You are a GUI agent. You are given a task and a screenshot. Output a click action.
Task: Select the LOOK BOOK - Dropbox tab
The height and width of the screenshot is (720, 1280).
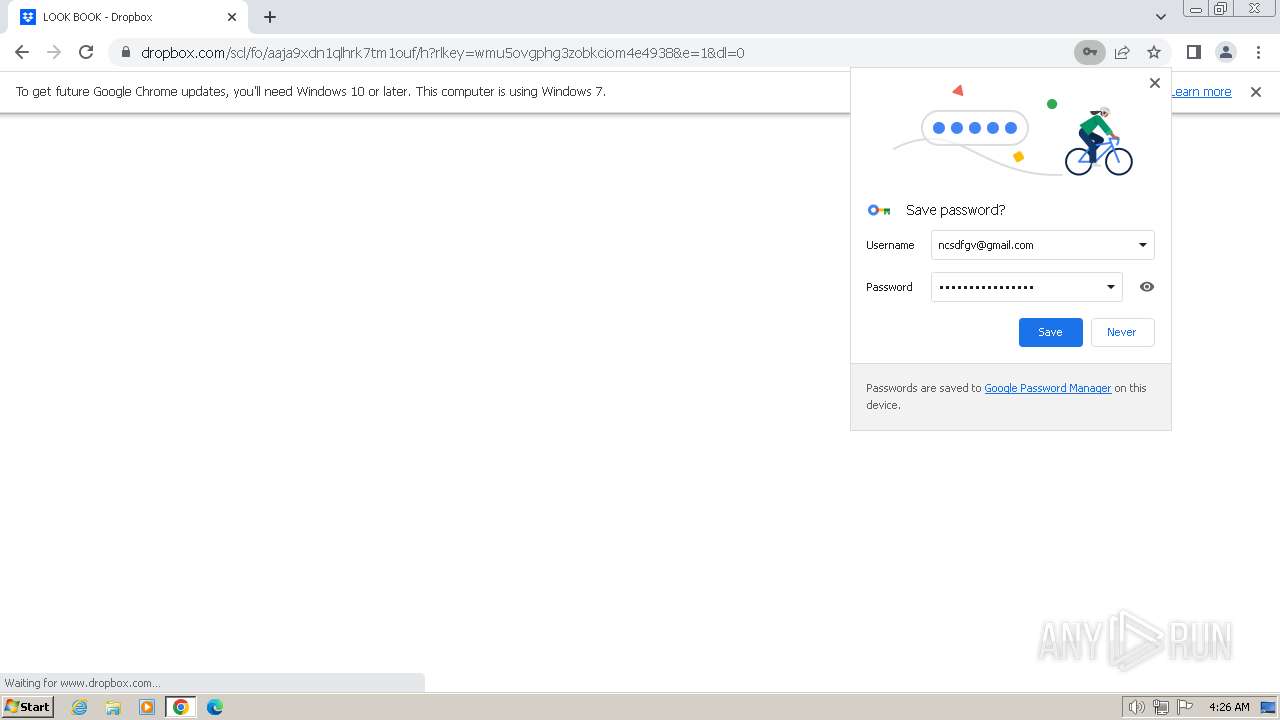point(128,17)
